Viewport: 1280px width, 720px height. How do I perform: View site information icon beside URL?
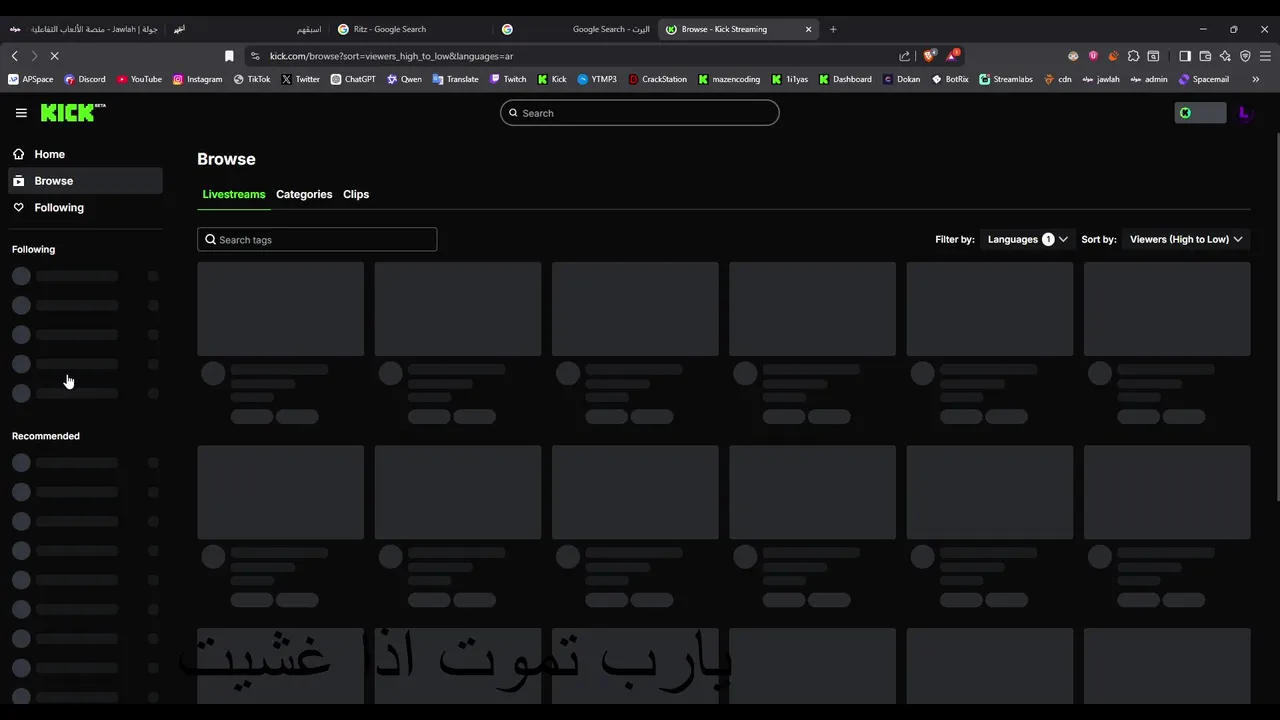(x=255, y=56)
